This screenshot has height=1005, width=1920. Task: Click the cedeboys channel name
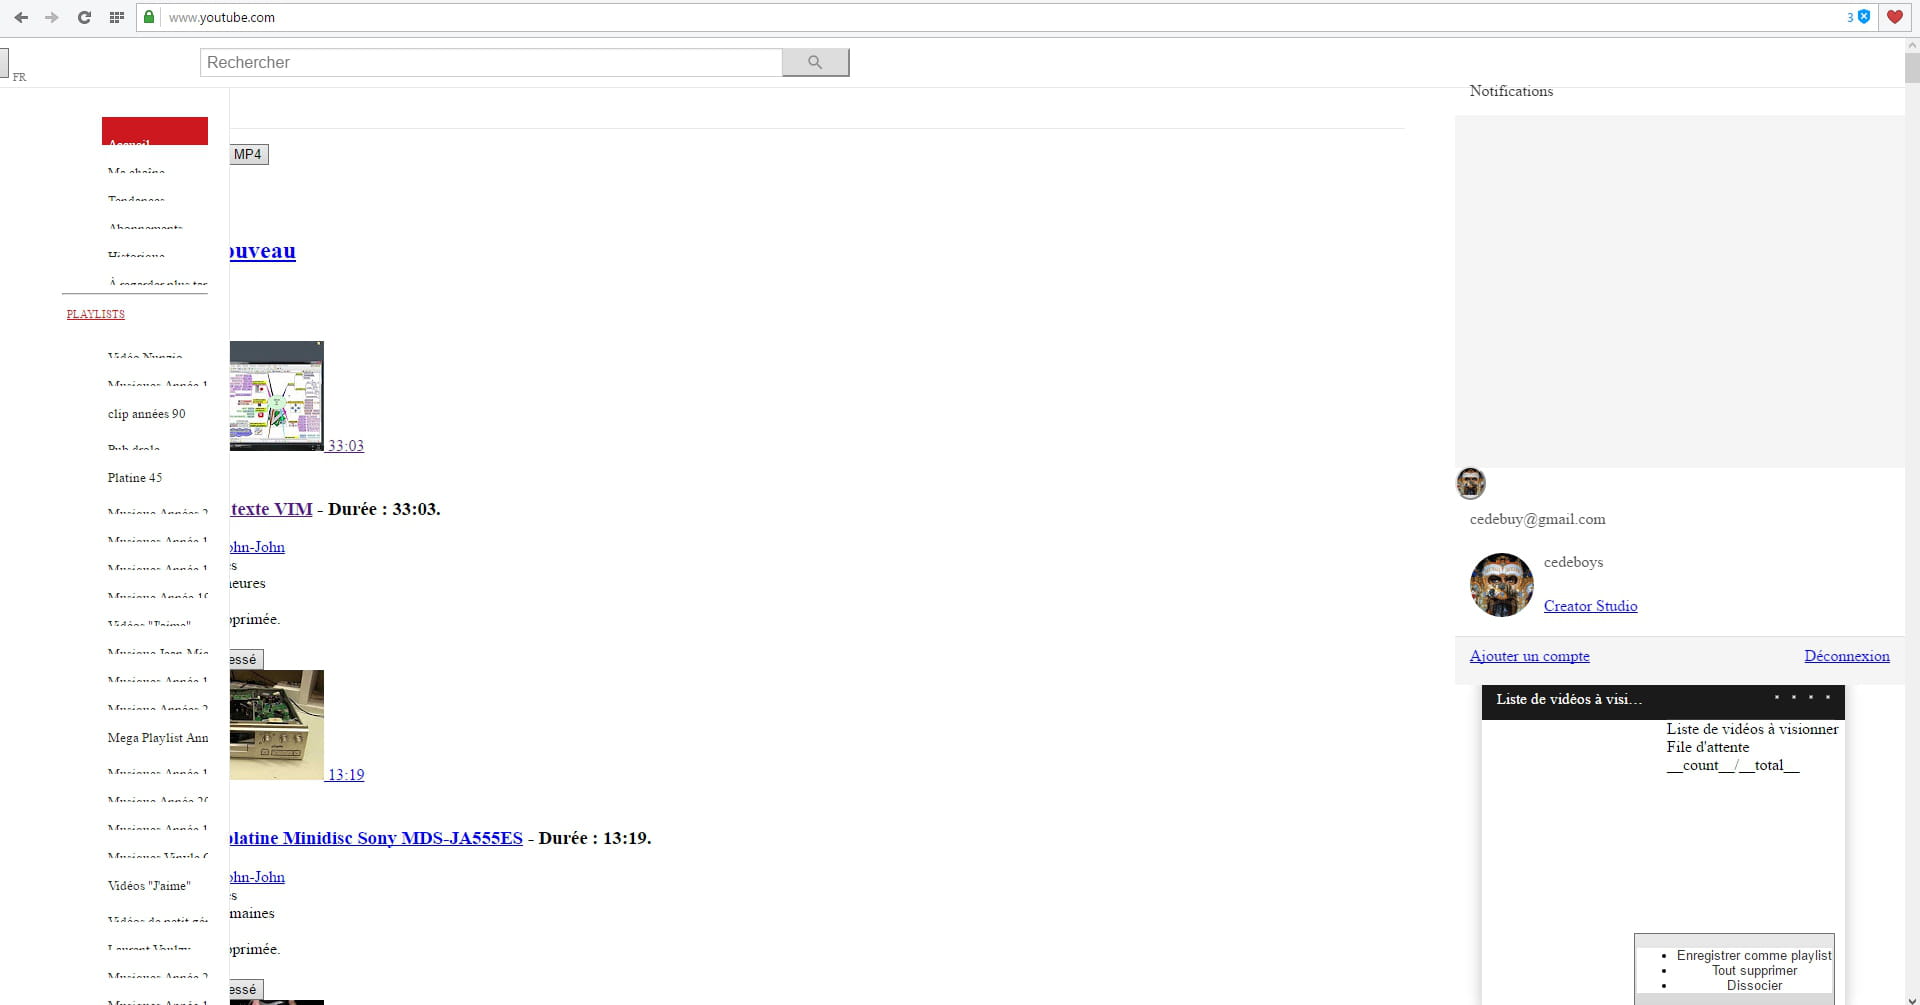(1573, 562)
